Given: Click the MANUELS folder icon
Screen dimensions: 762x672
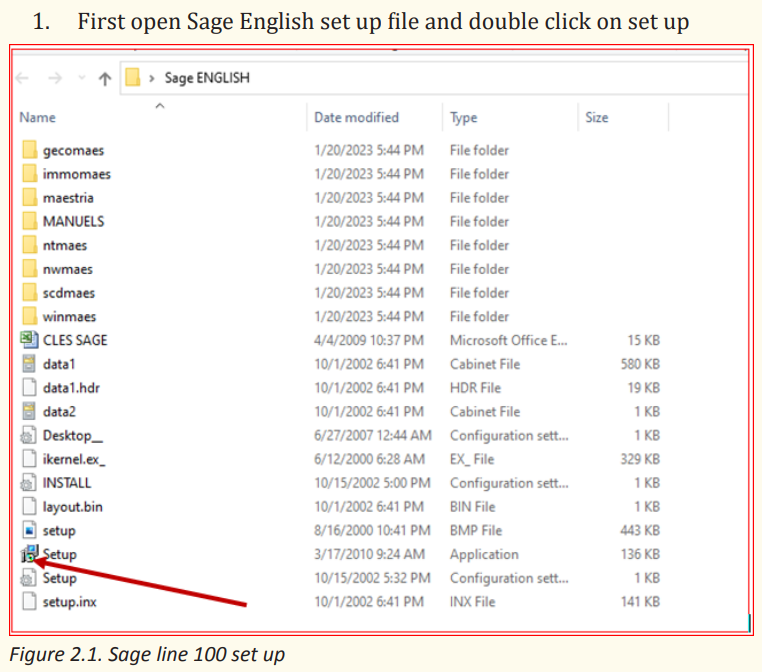Looking at the screenshot, I should click(x=29, y=221).
